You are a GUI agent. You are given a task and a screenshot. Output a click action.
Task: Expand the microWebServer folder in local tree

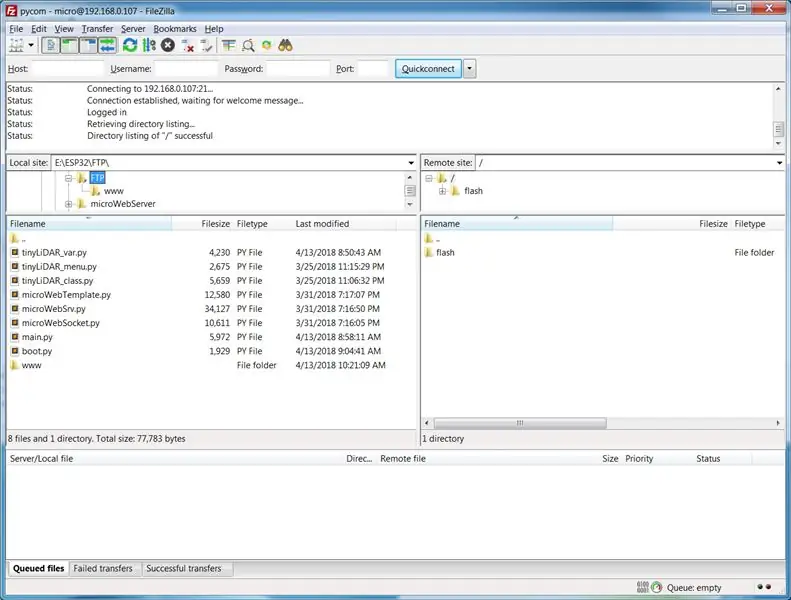click(x=68, y=204)
